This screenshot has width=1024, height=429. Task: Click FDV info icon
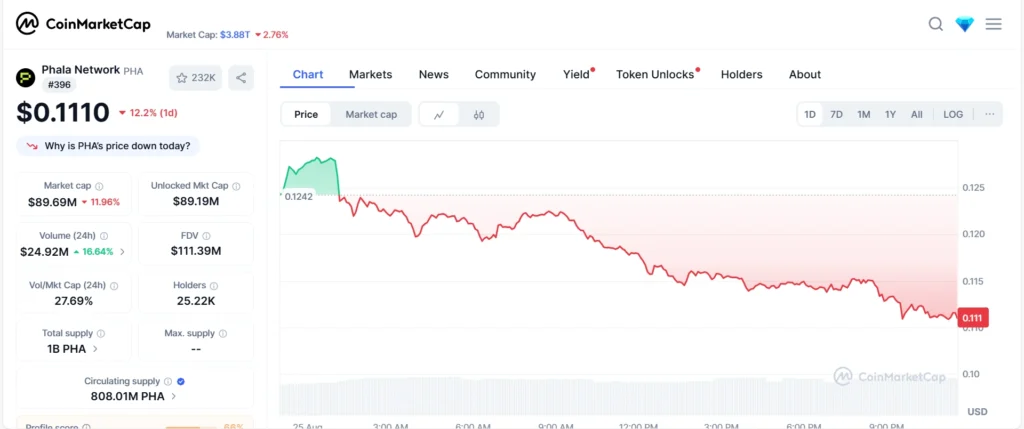pos(206,236)
